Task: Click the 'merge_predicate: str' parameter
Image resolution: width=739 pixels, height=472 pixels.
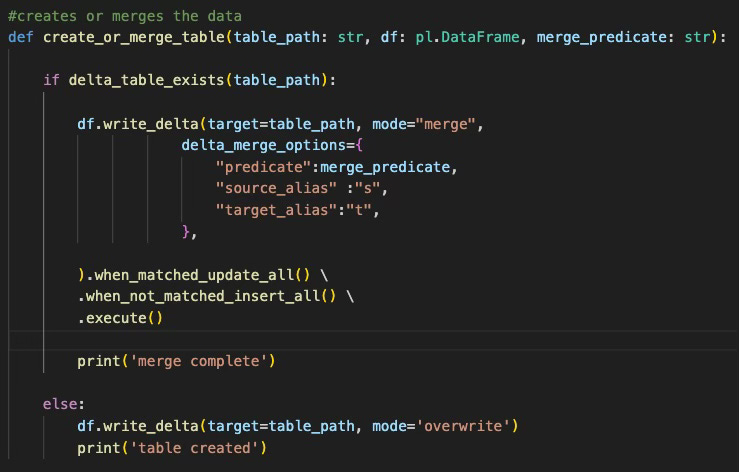Action: pyautogui.click(x=623, y=37)
